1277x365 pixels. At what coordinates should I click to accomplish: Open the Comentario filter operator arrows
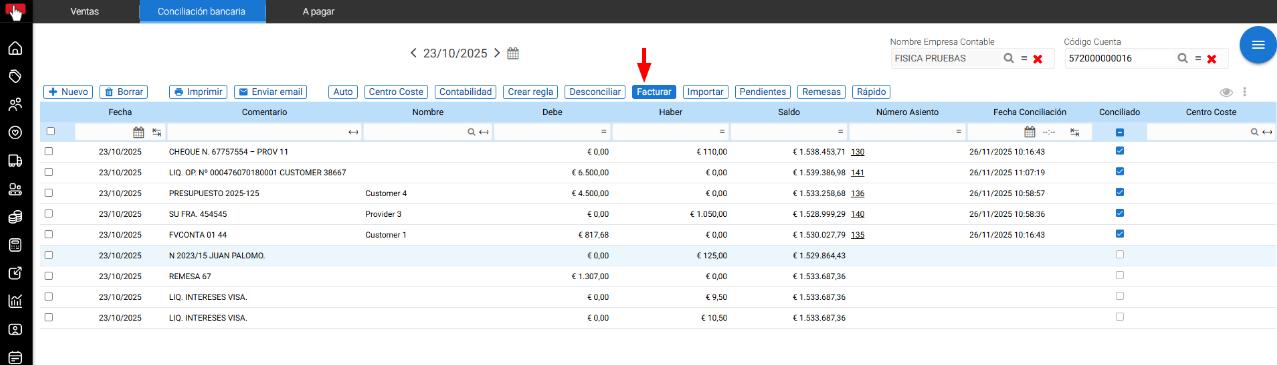[x=353, y=132]
